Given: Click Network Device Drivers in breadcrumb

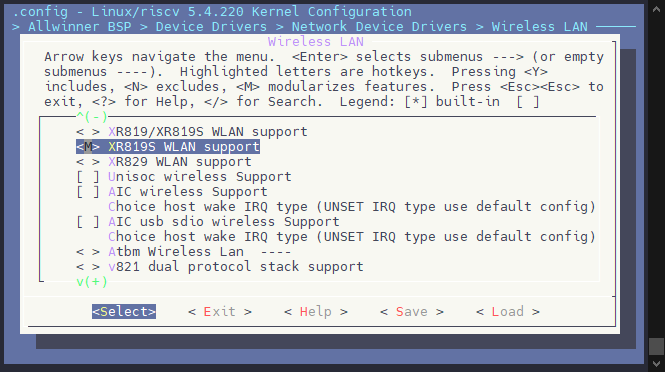Looking at the screenshot, I should coord(379,27).
